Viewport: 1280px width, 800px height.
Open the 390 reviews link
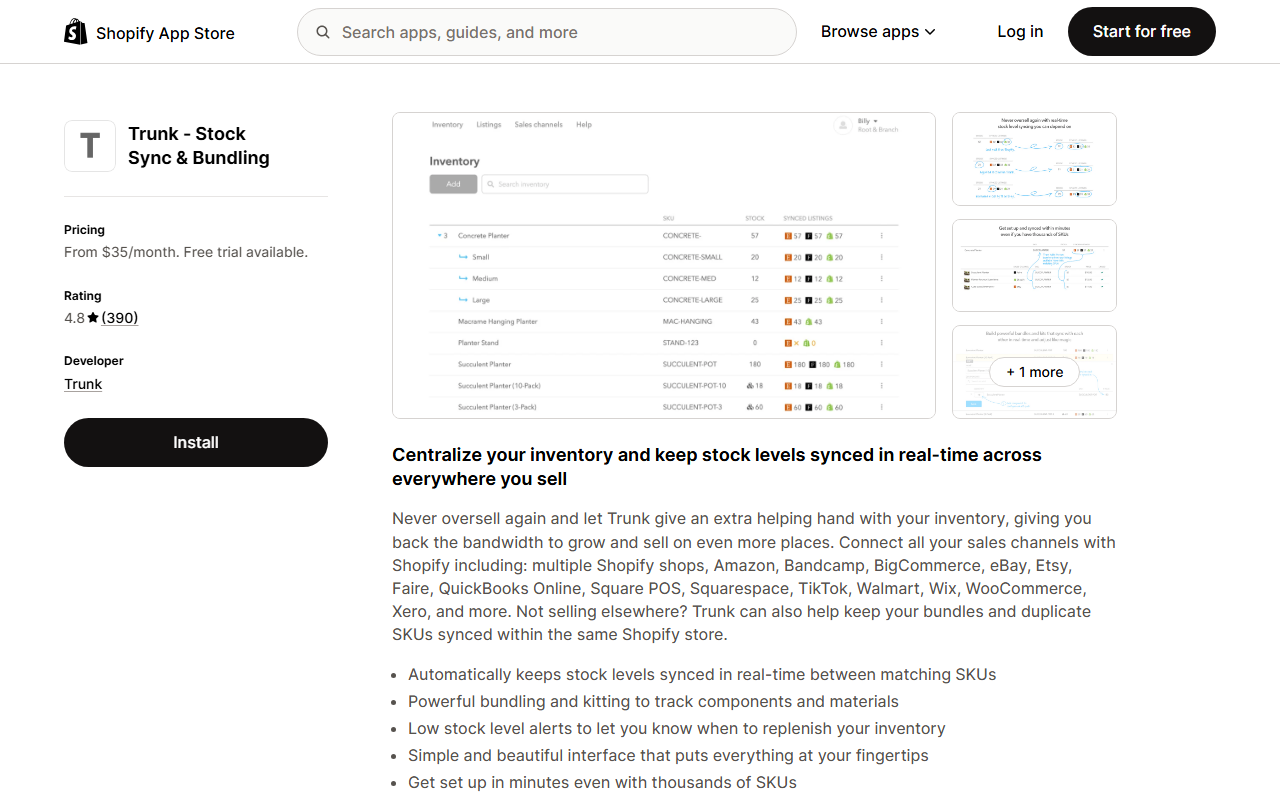[x=120, y=318]
